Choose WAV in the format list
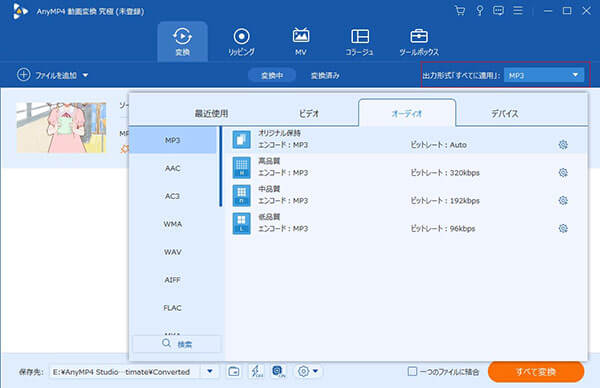This screenshot has width=600, height=388. click(173, 252)
